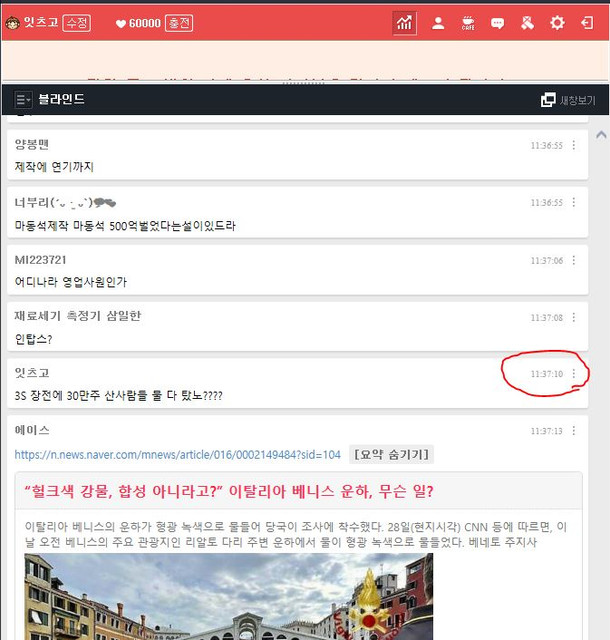Open options menu for 너부리 message
Viewport: 610px width, 640px height.
pos(574,202)
